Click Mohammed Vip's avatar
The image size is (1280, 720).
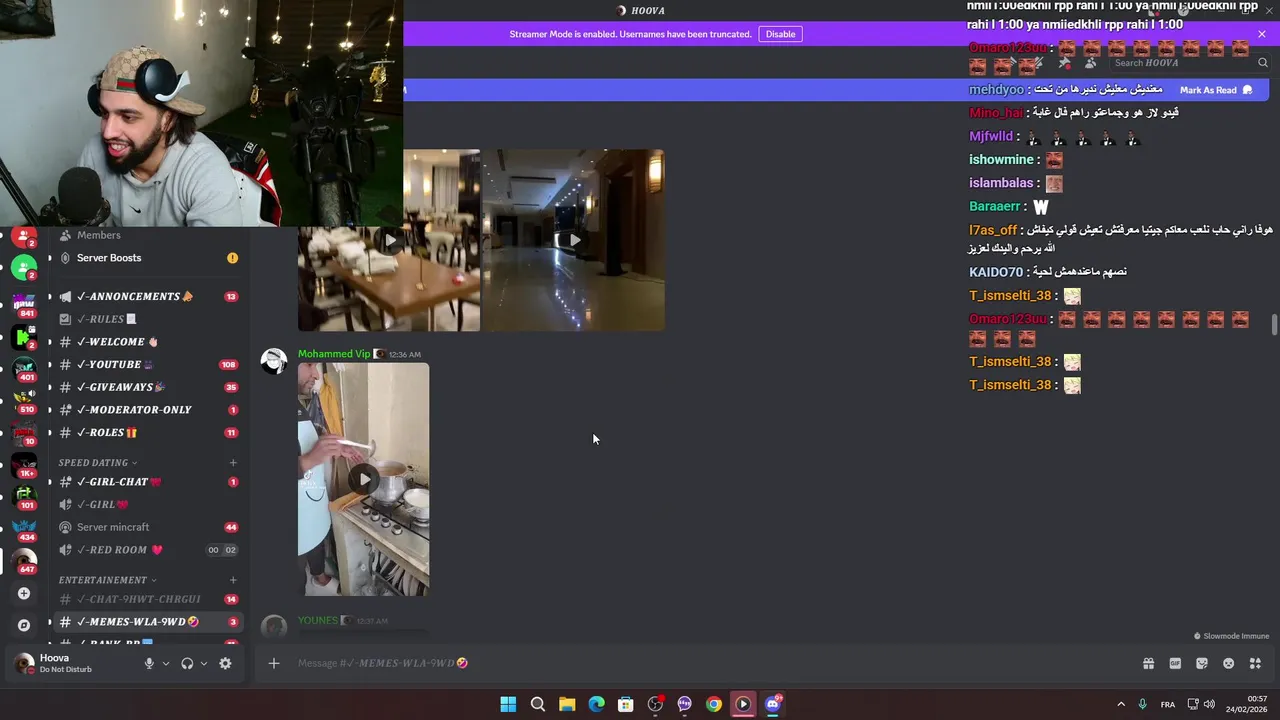point(274,362)
